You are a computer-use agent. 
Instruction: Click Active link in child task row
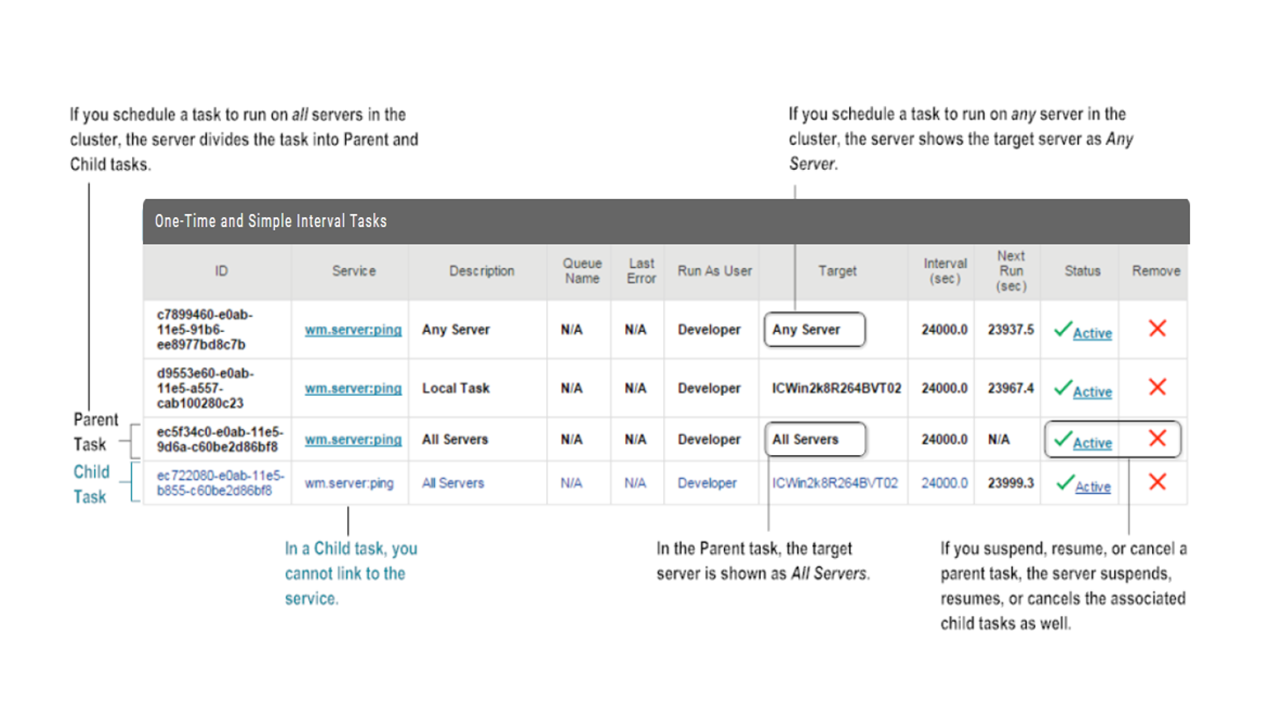1092,487
